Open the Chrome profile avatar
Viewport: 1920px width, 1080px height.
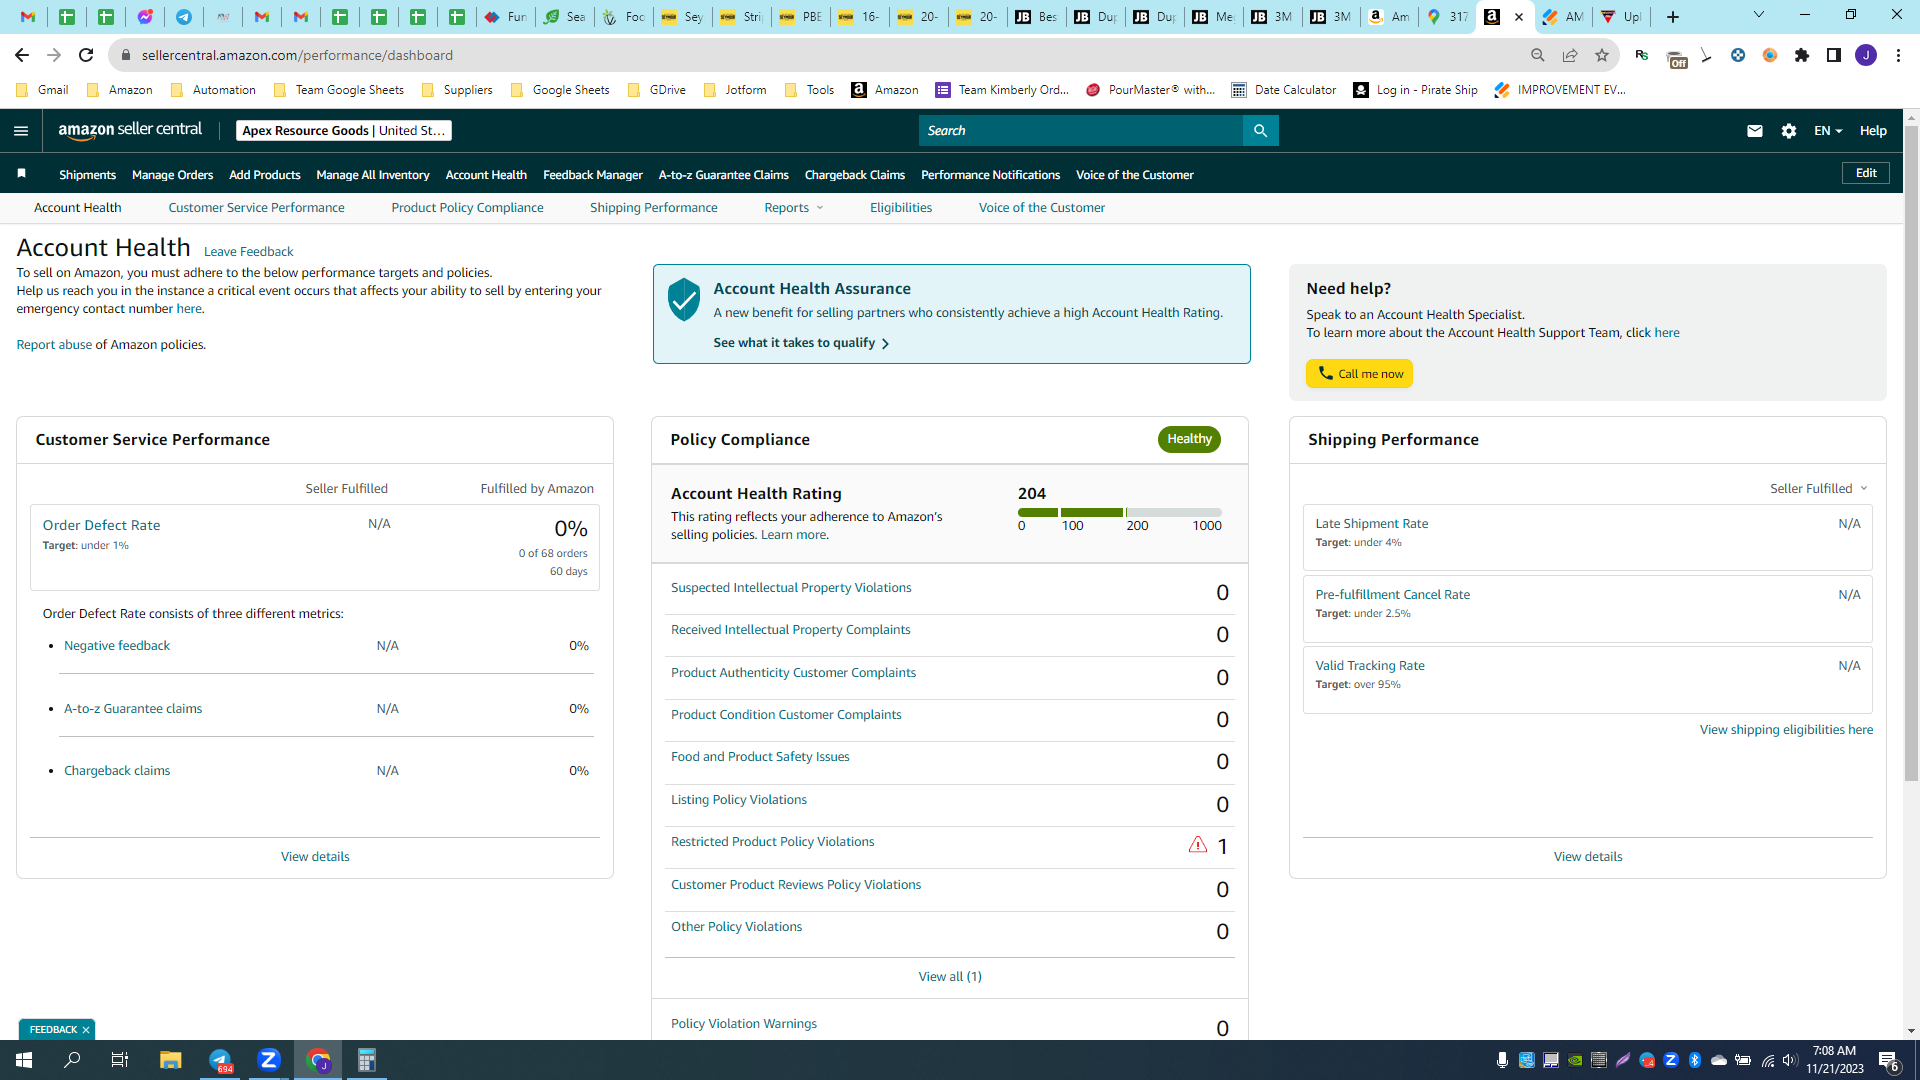1866,55
